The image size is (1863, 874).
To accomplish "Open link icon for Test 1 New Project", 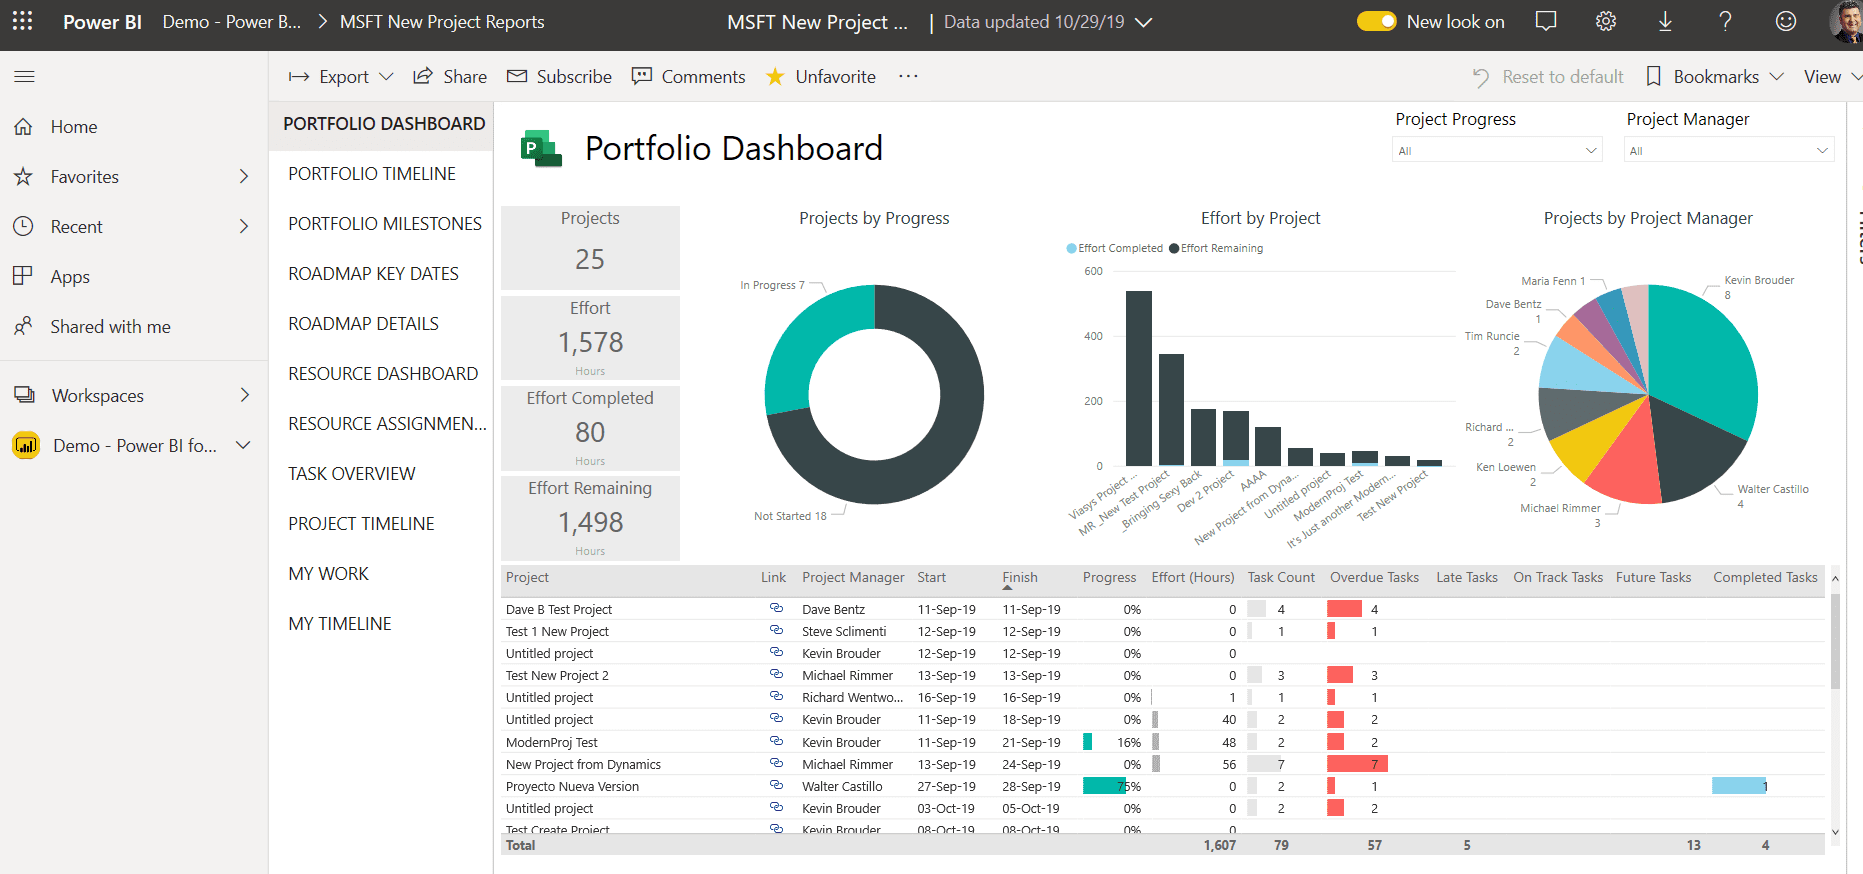I will point(776,630).
